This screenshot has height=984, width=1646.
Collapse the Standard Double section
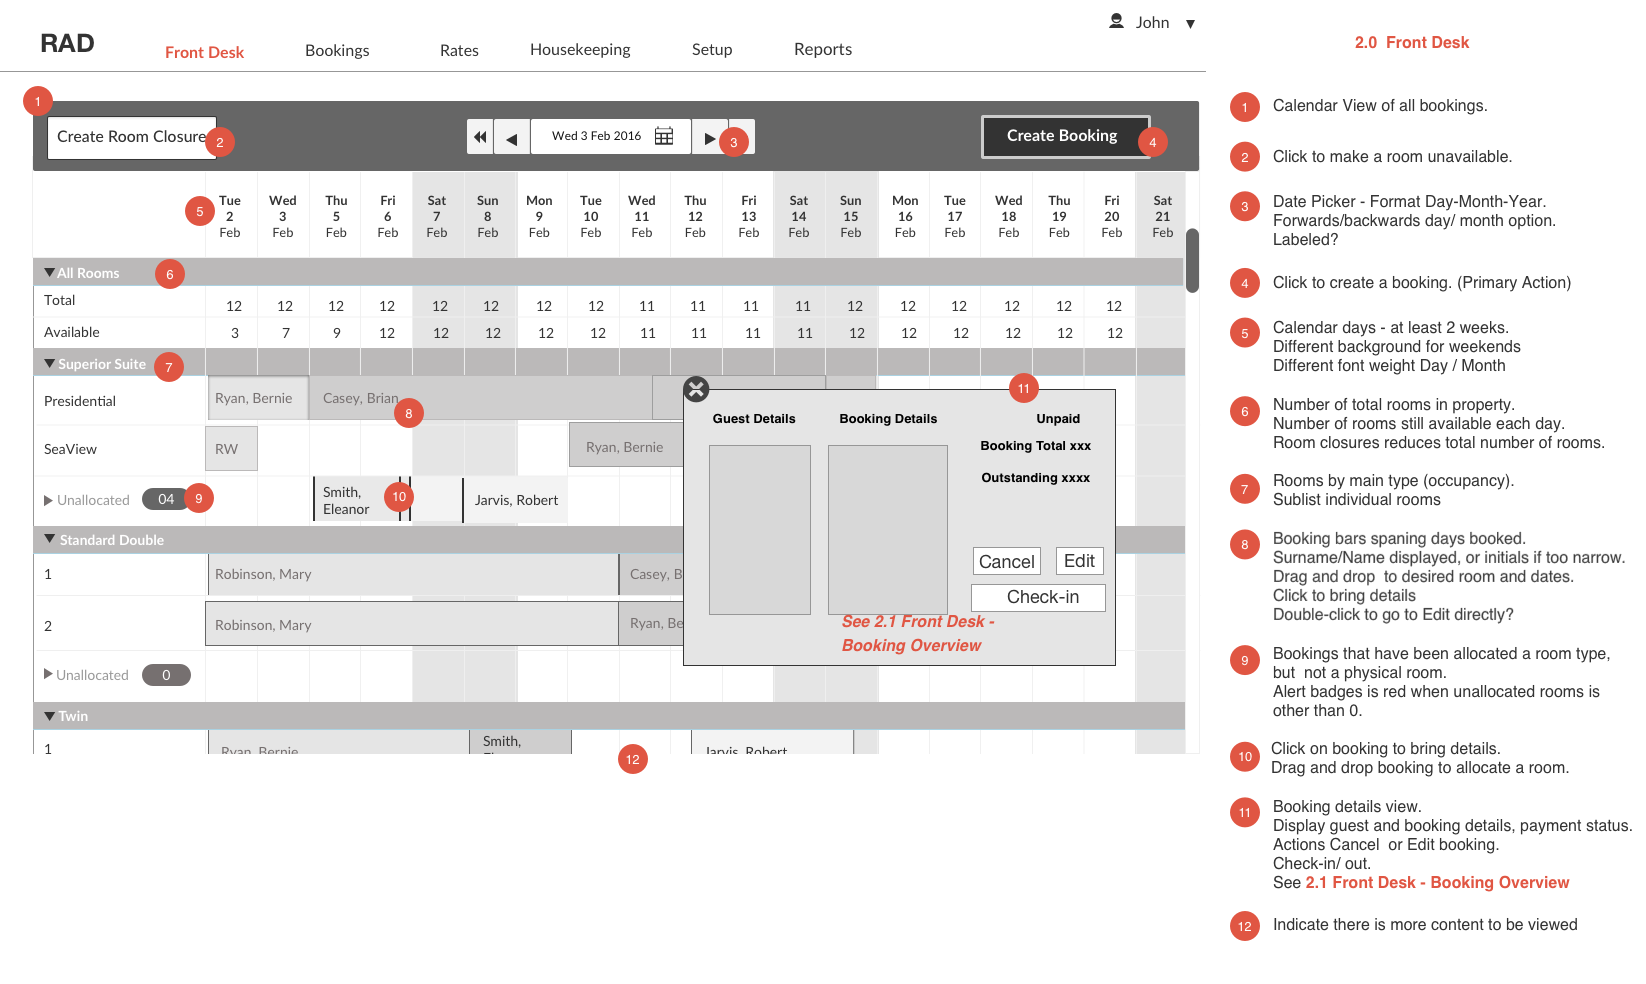[x=50, y=539]
